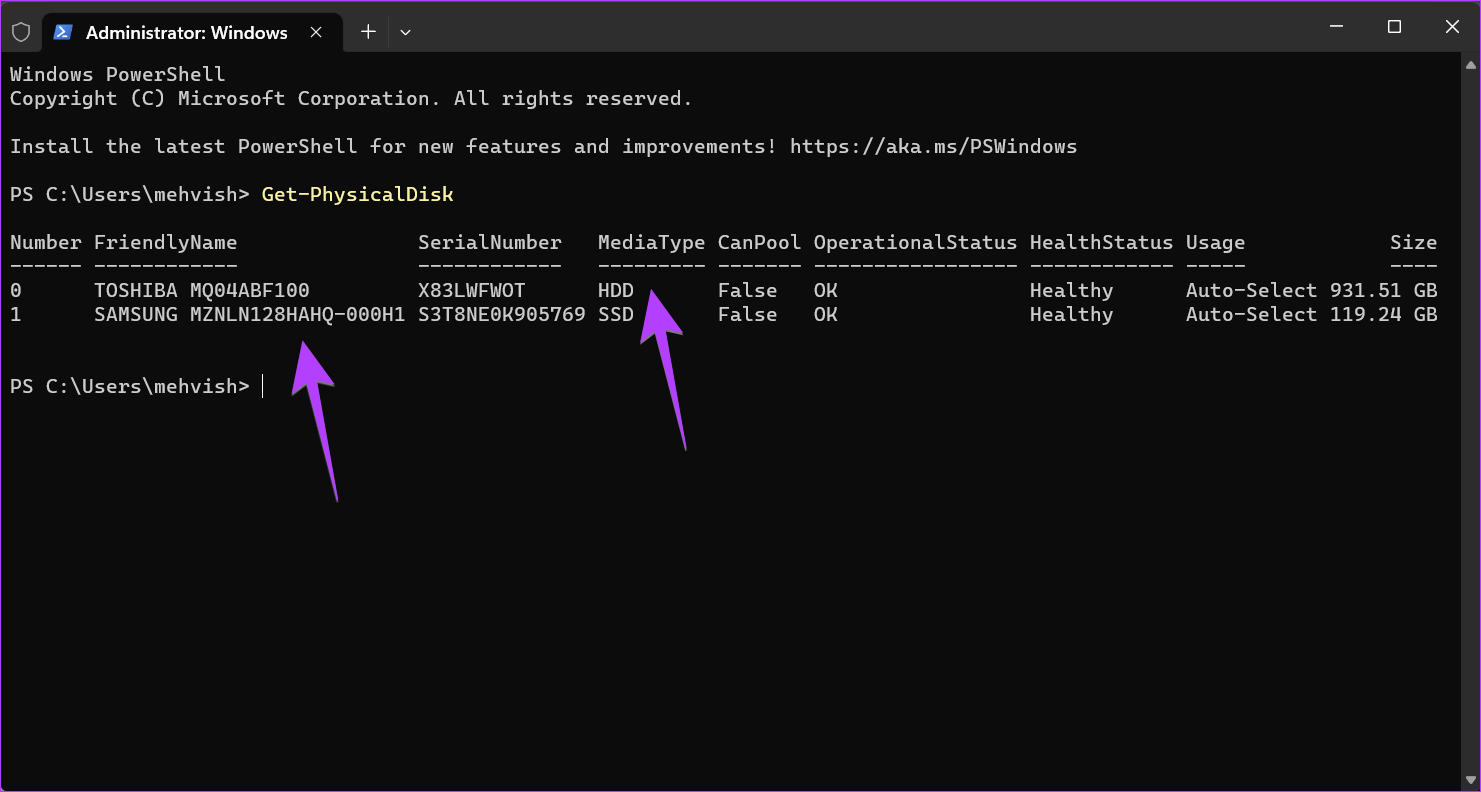Click the 931.51 GB size value
Screen dimensions: 1481x792
(1383, 291)
